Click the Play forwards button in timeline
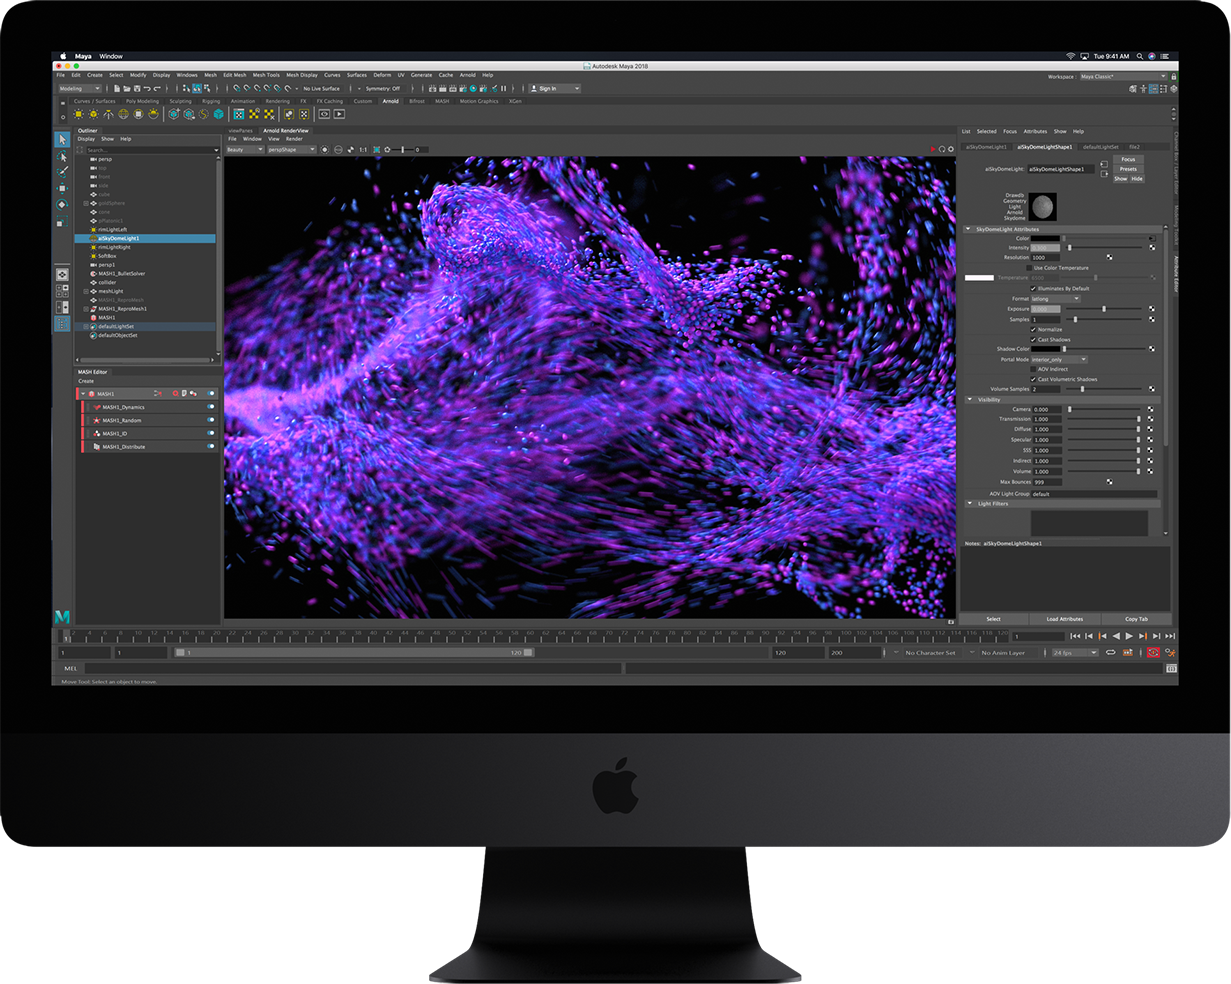The width and height of the screenshot is (1231, 984). click(x=1129, y=636)
